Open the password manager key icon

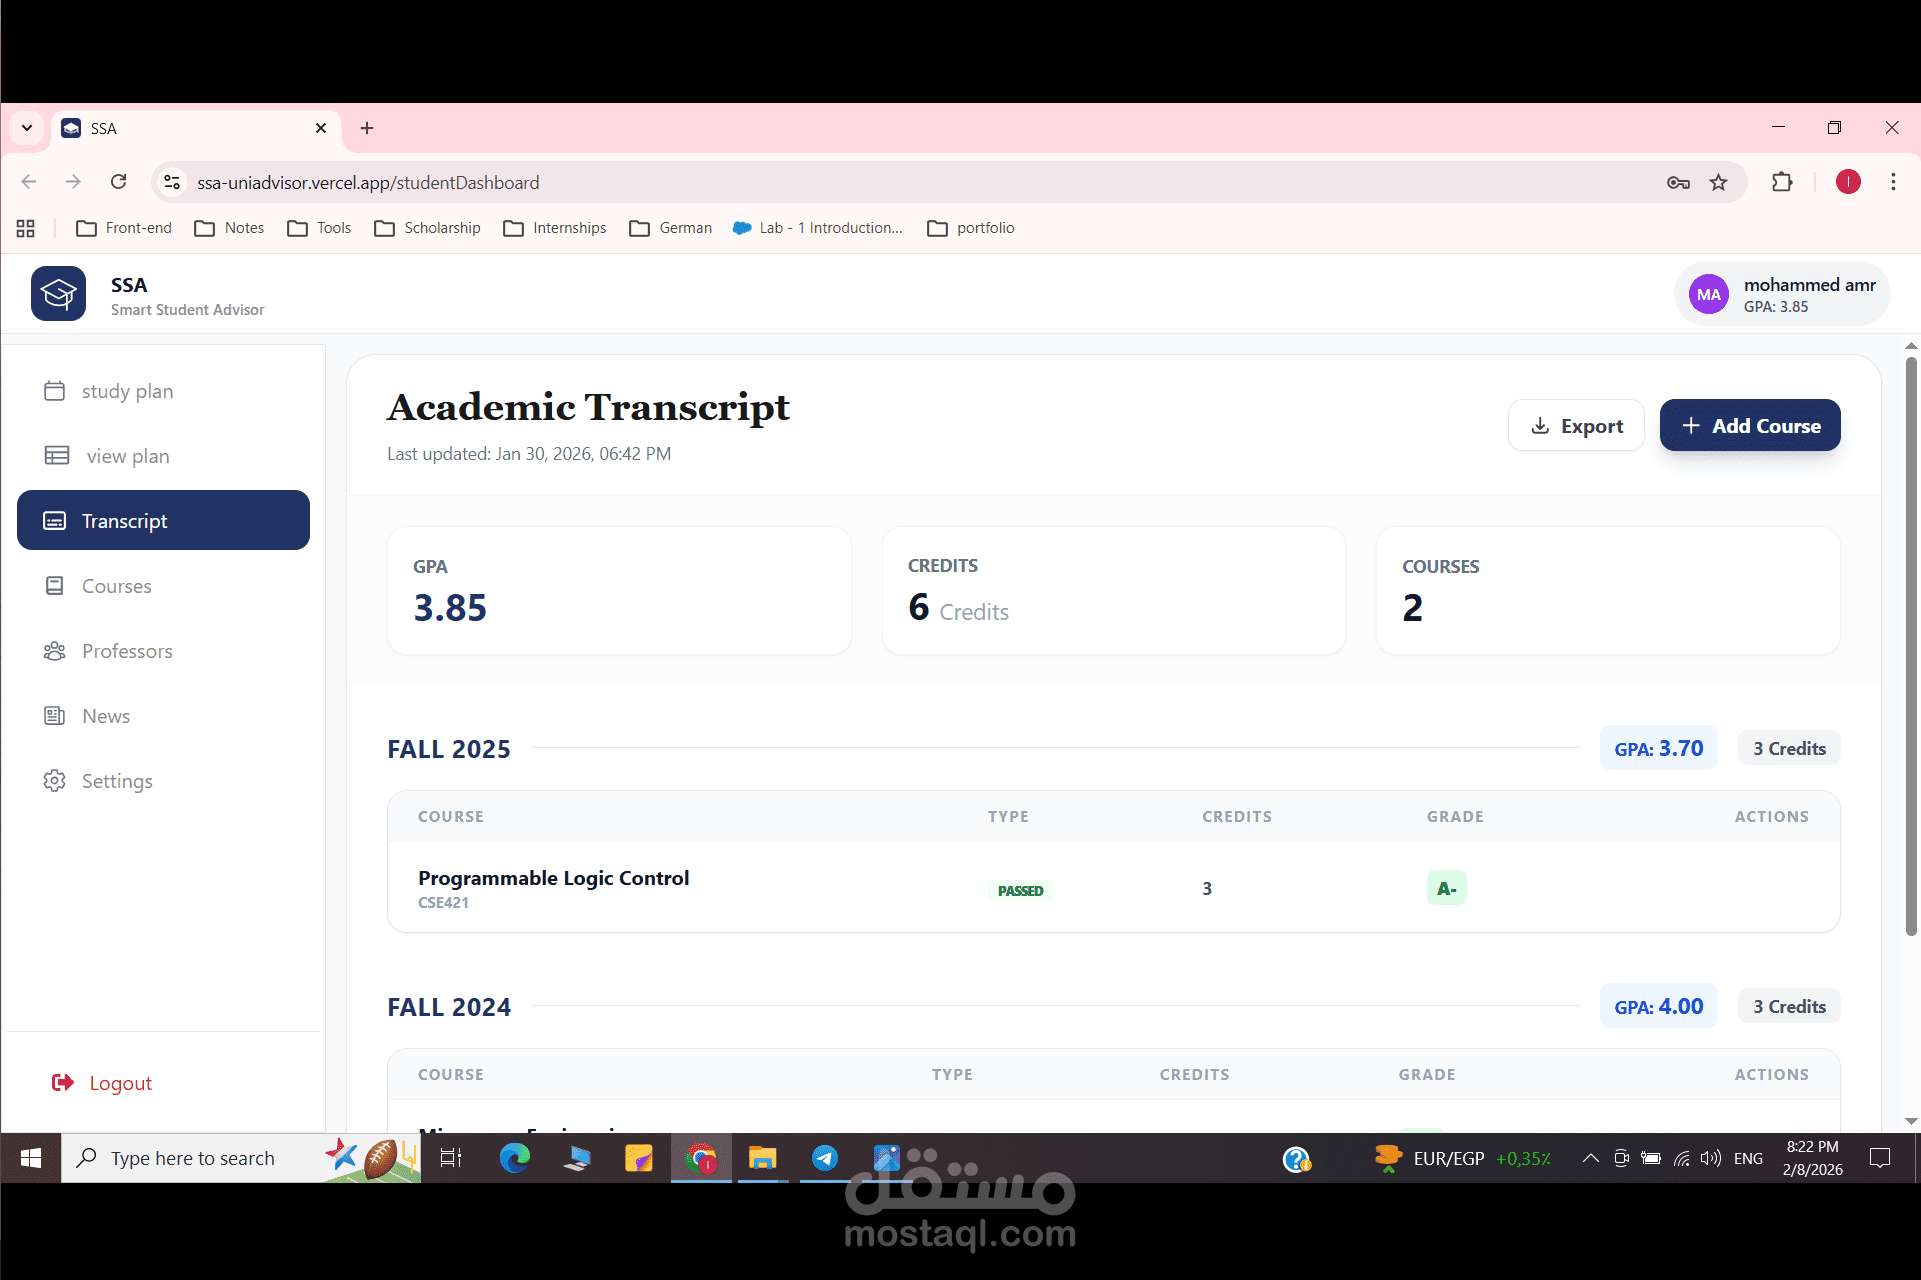1678,182
